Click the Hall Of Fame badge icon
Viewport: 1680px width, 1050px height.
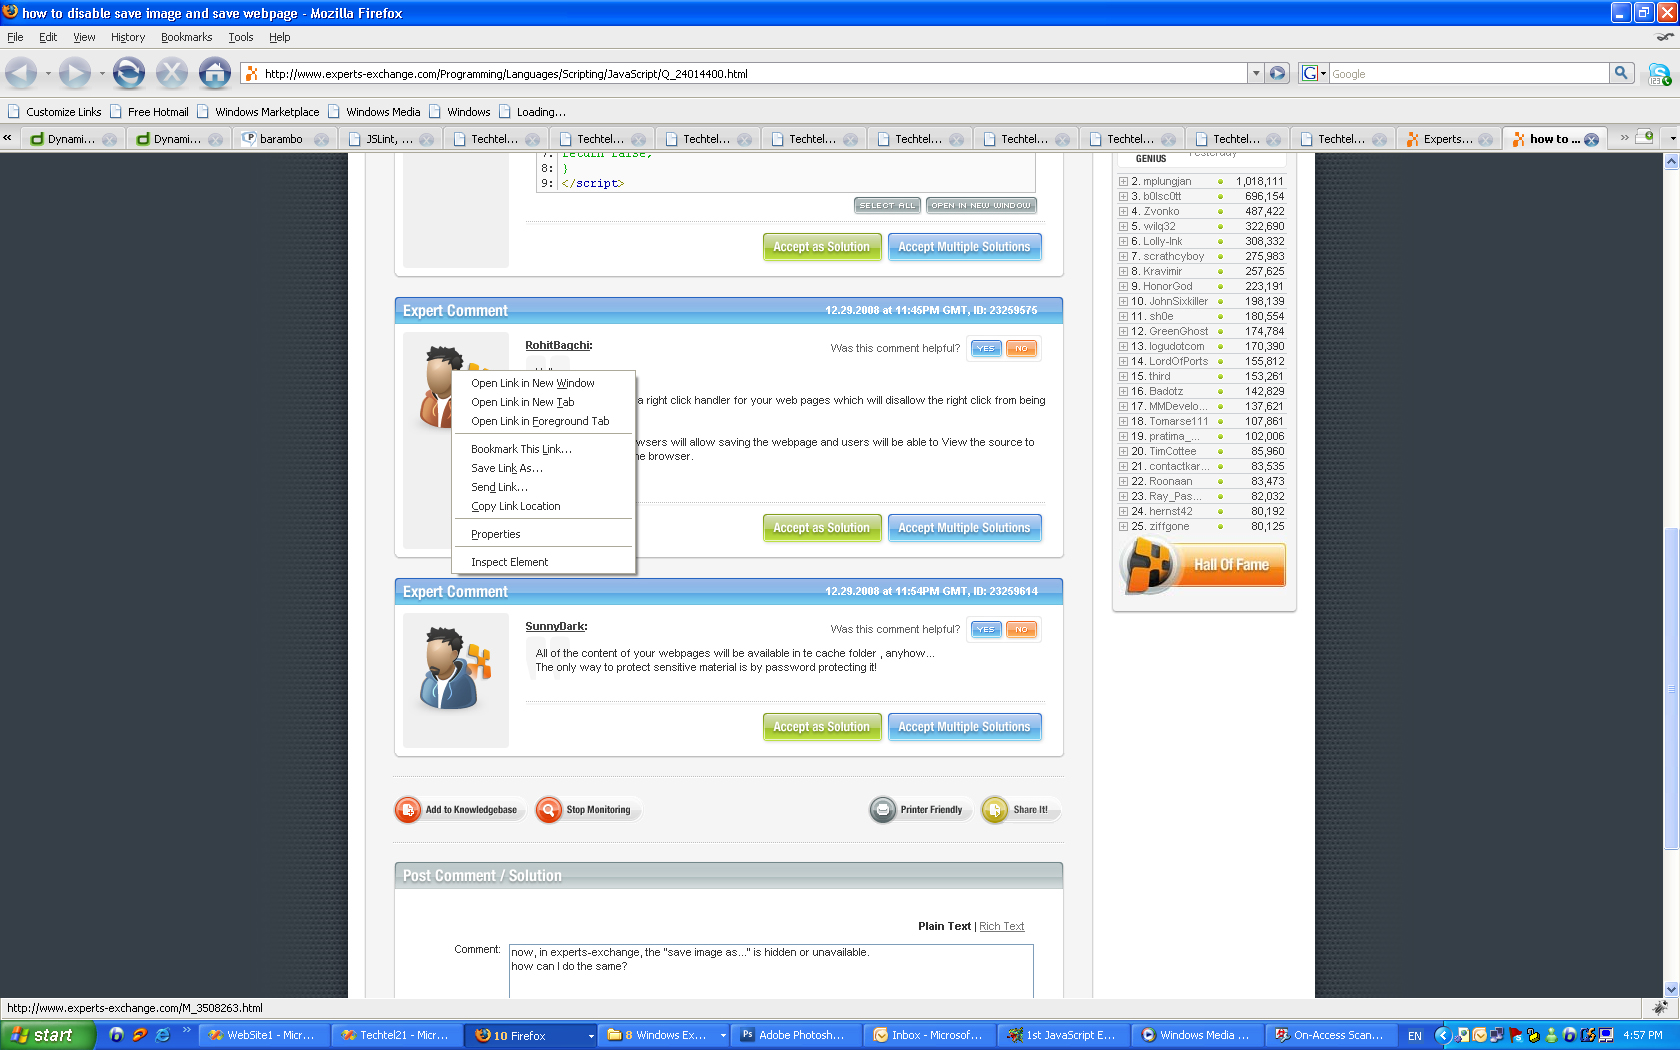coord(1148,565)
